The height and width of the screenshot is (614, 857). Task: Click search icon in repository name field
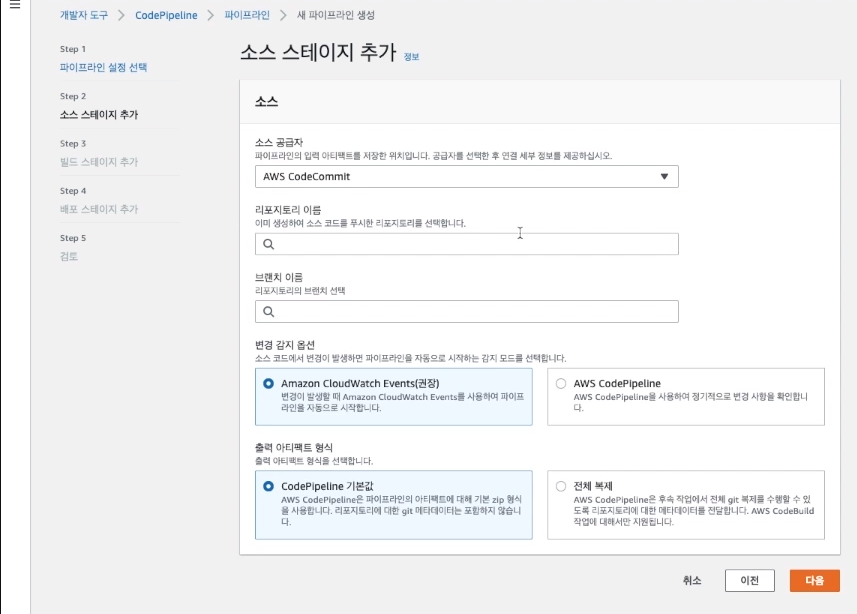click(268, 244)
